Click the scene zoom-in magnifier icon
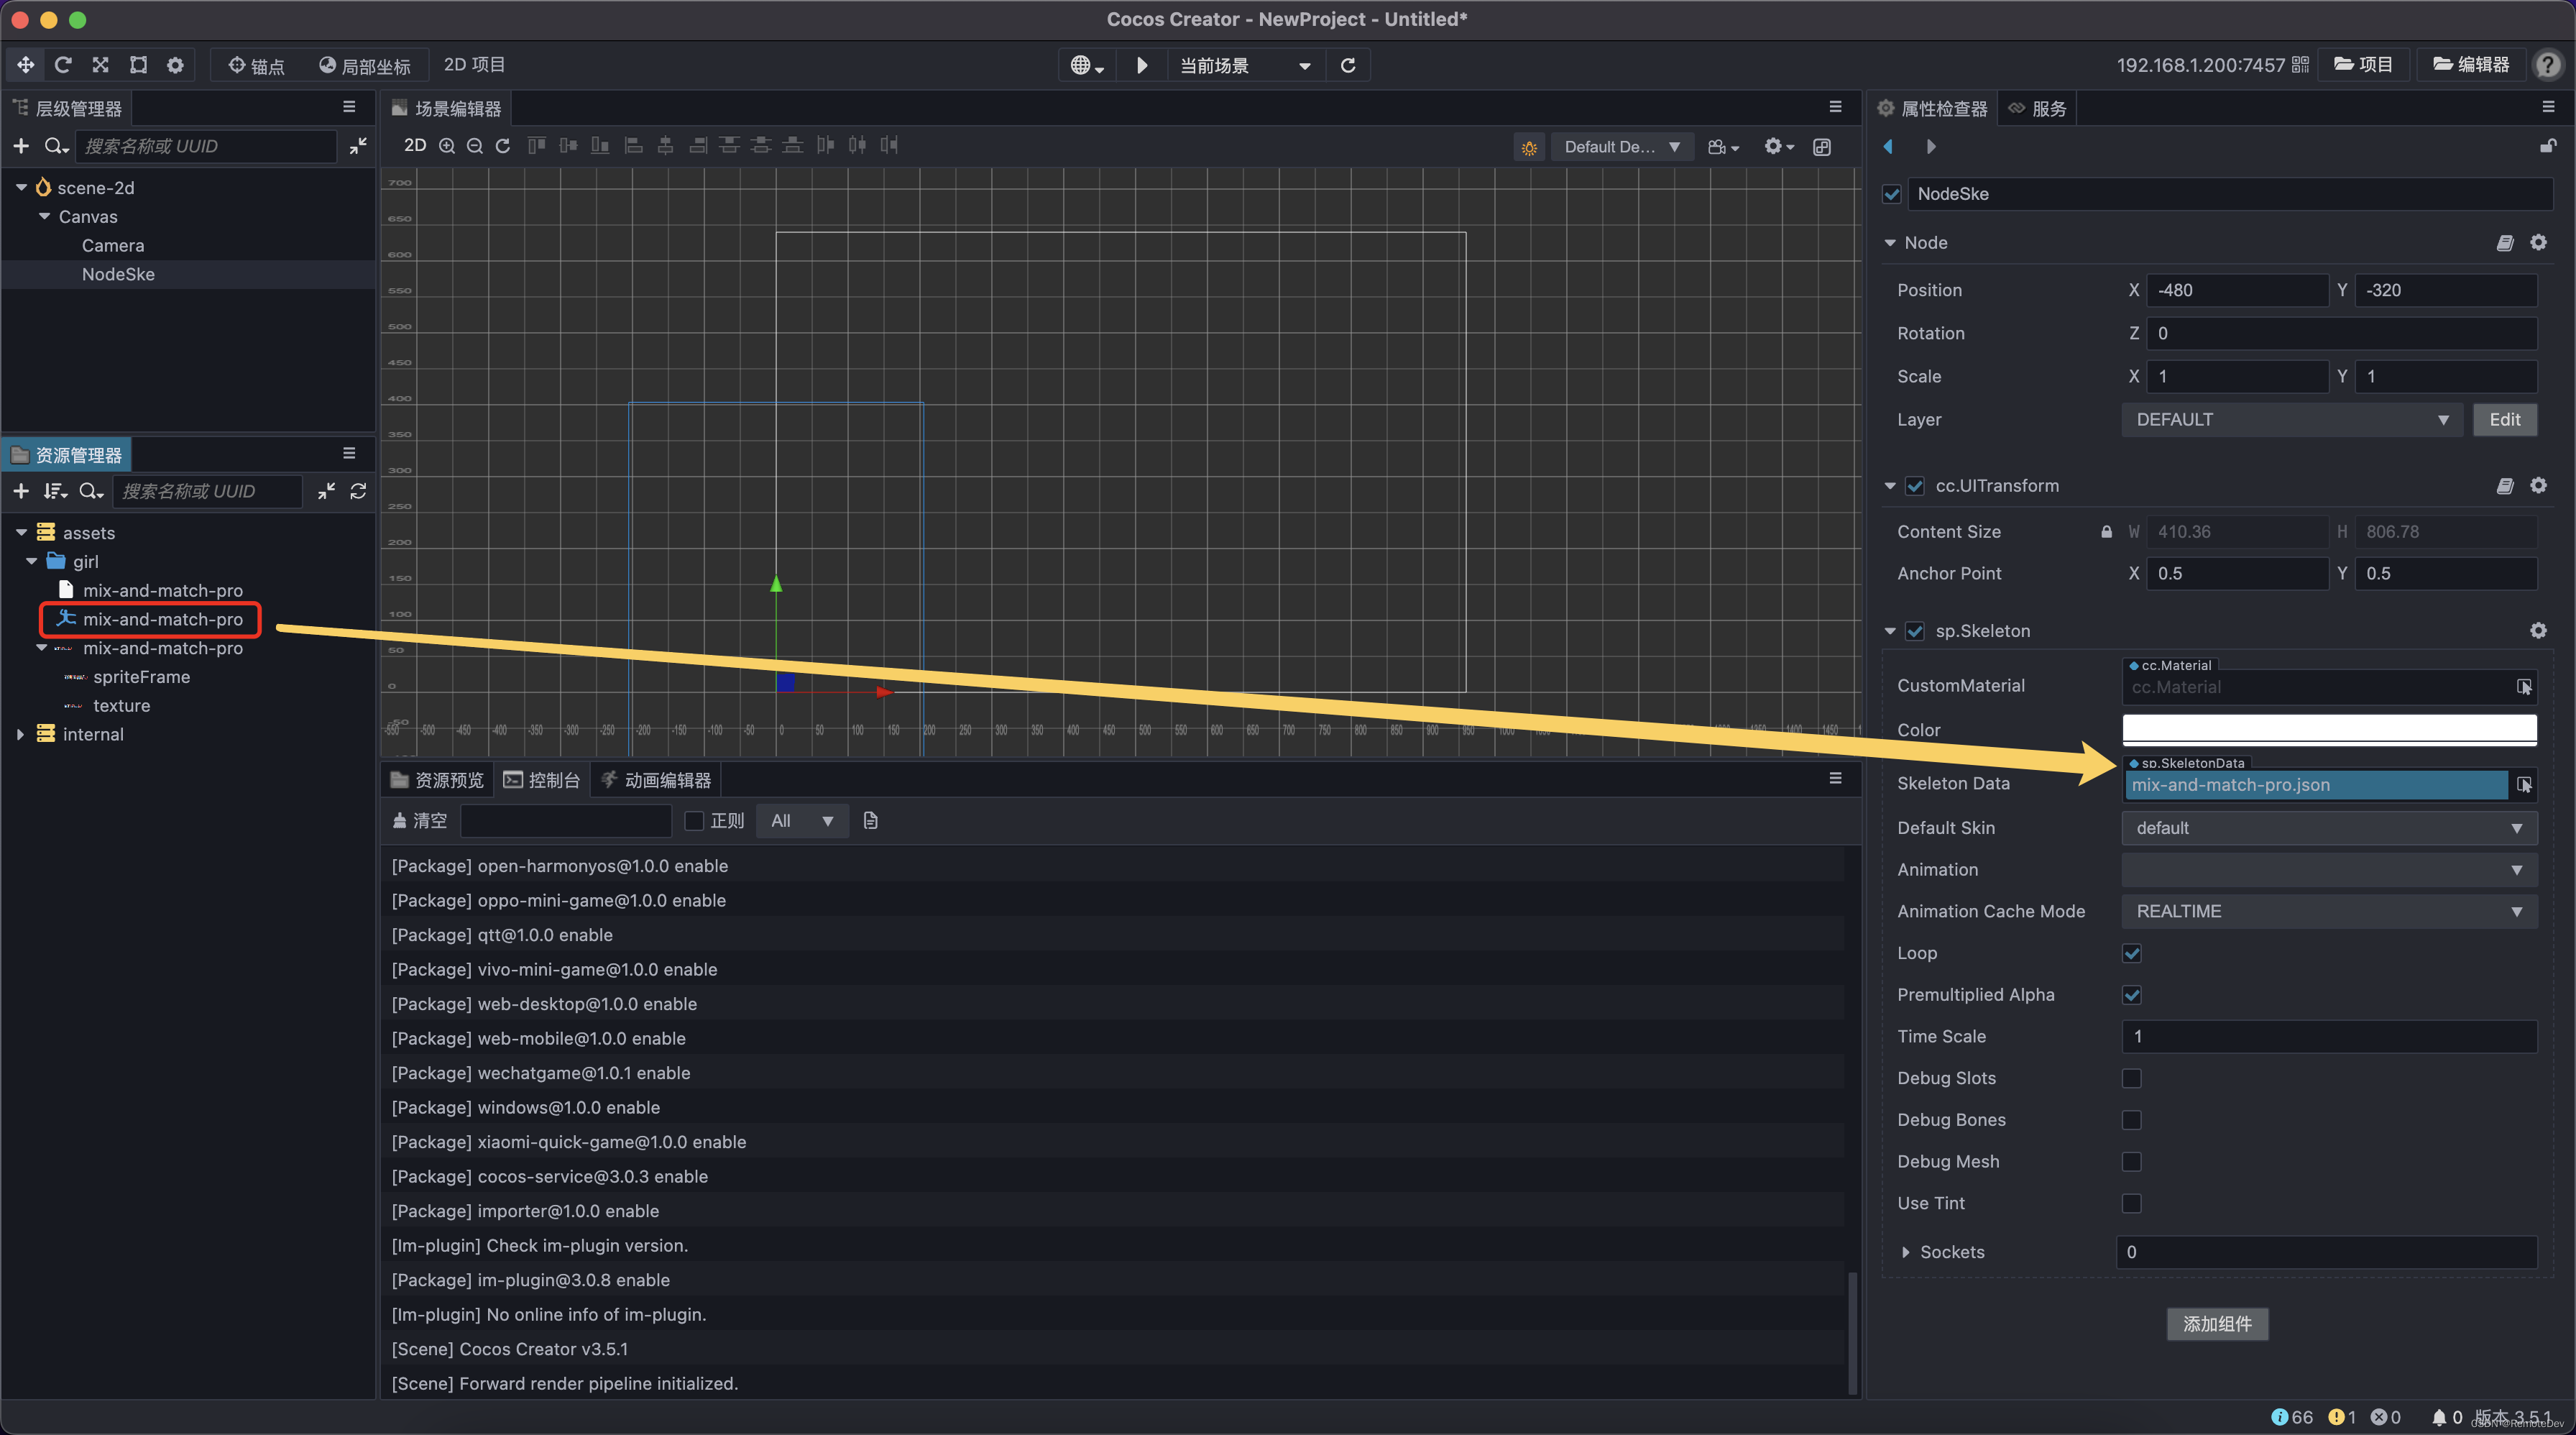The width and height of the screenshot is (2576, 1435). [447, 146]
